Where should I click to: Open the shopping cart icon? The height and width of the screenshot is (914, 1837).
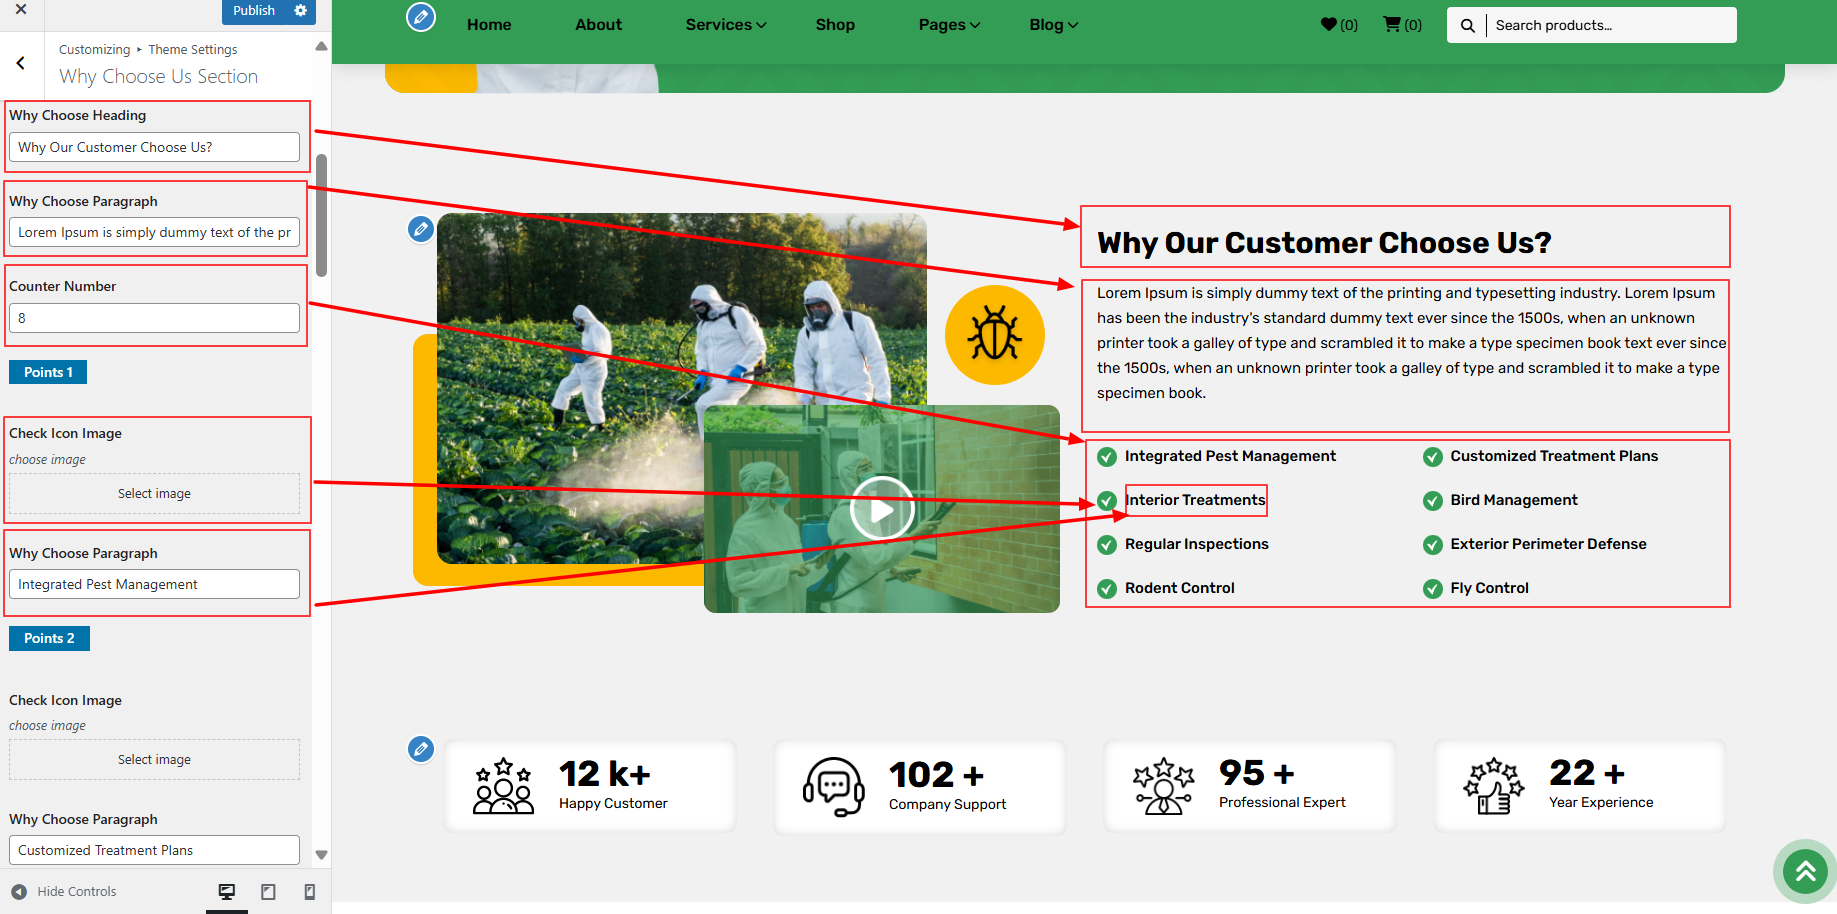tap(1391, 25)
